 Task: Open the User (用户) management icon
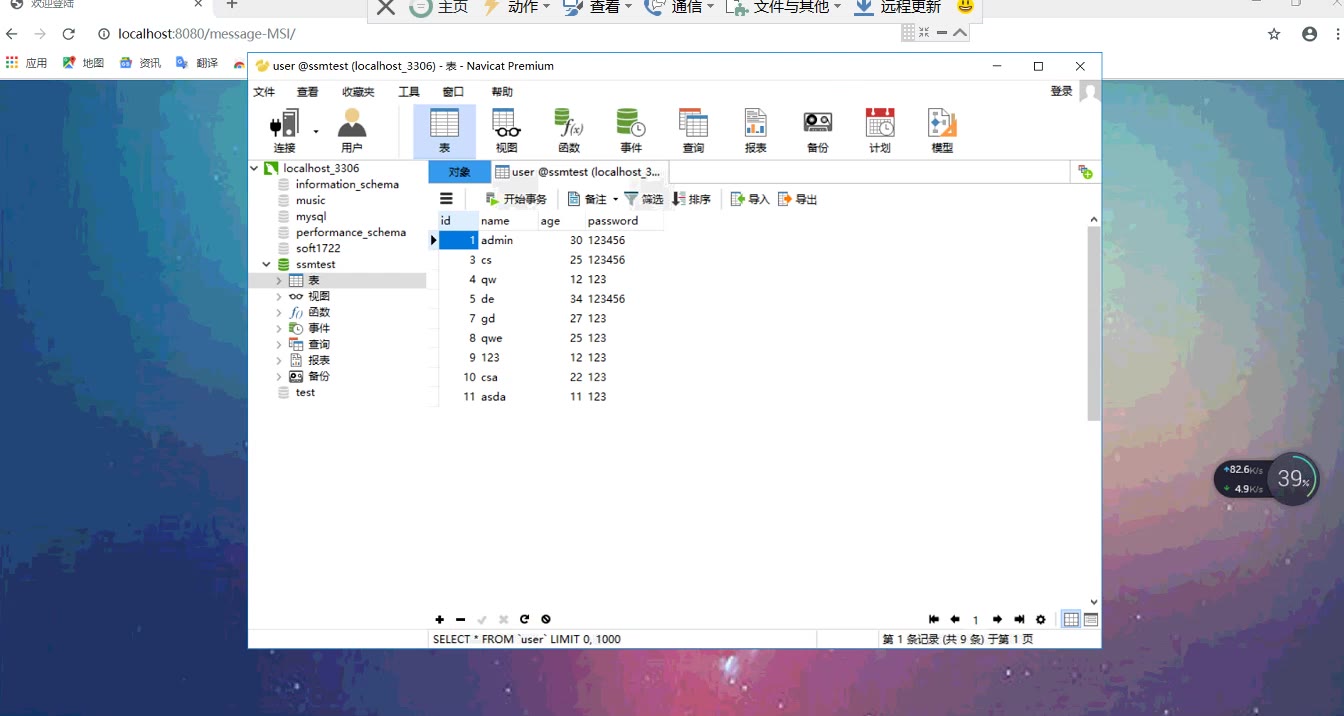click(x=352, y=124)
